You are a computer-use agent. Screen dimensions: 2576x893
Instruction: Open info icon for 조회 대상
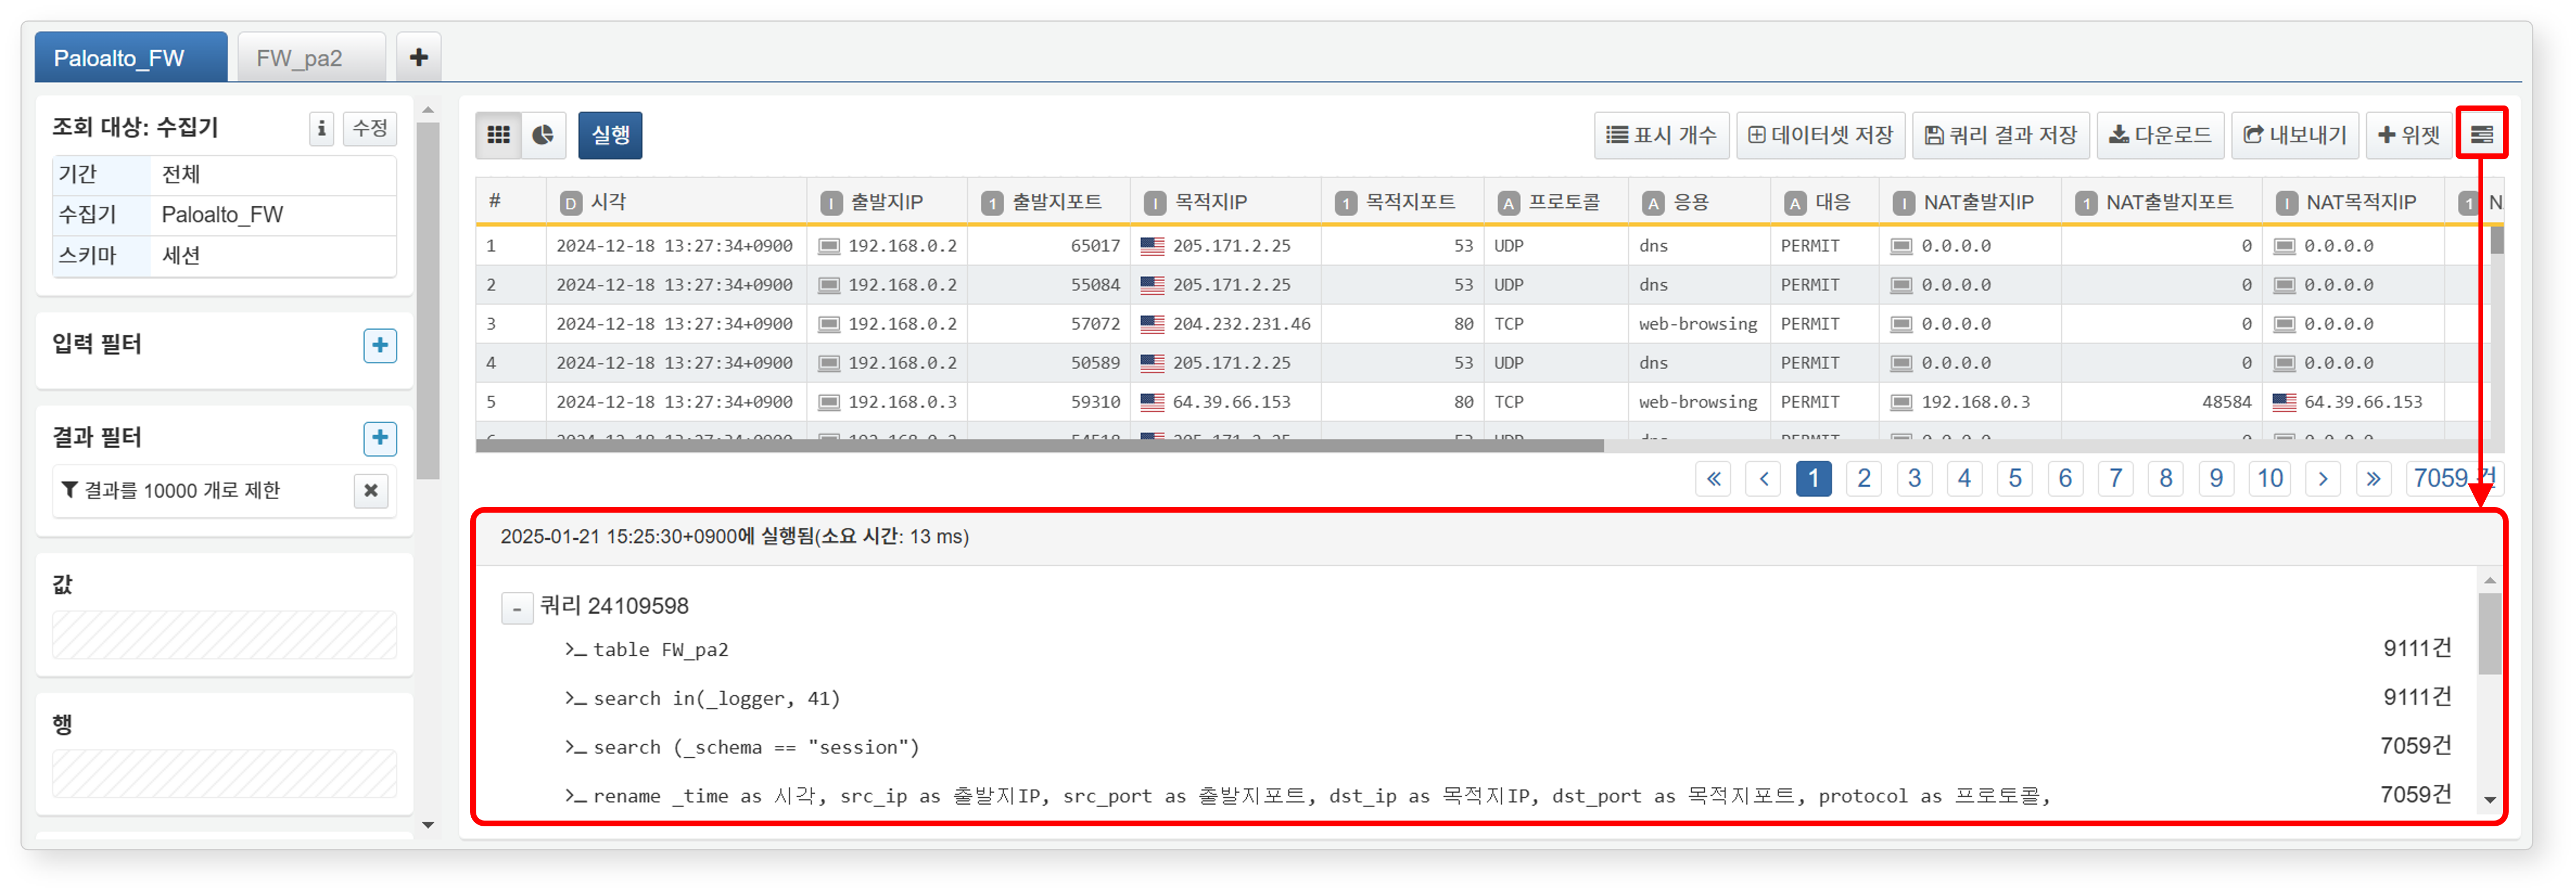click(x=321, y=128)
